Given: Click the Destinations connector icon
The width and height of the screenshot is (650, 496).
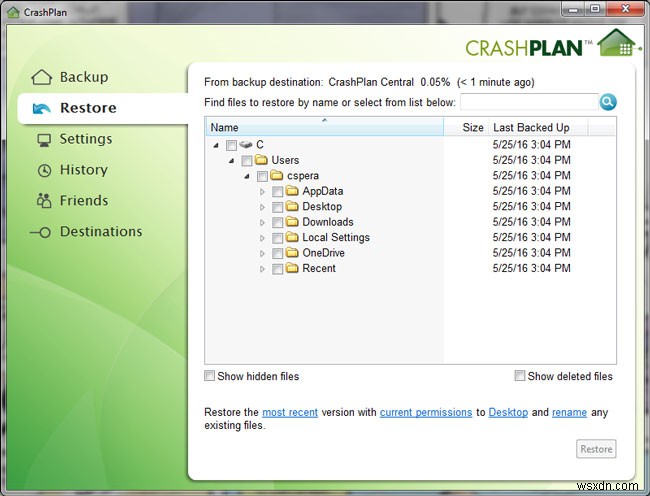Looking at the screenshot, I should [41, 232].
